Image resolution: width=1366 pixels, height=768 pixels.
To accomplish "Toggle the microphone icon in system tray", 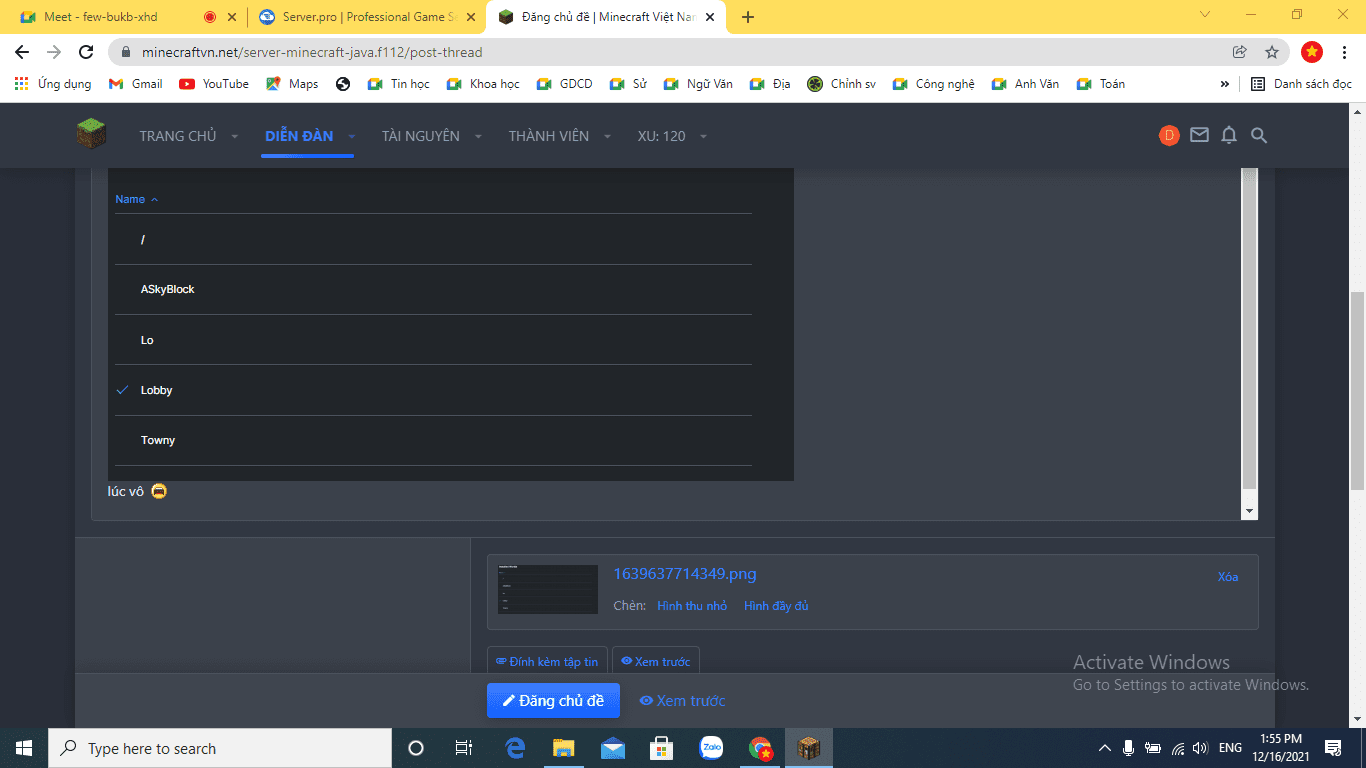I will pyautogui.click(x=1128, y=748).
